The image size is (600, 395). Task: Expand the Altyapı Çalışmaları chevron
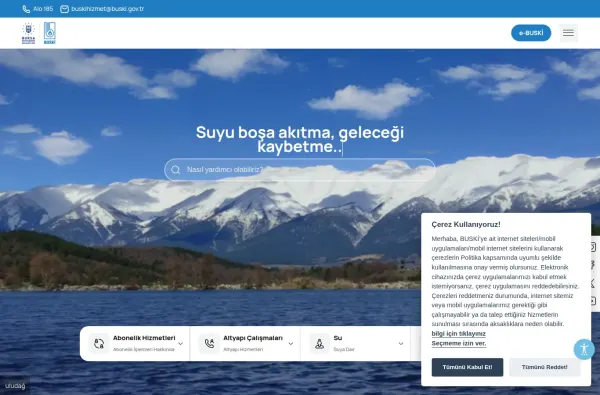(x=291, y=344)
